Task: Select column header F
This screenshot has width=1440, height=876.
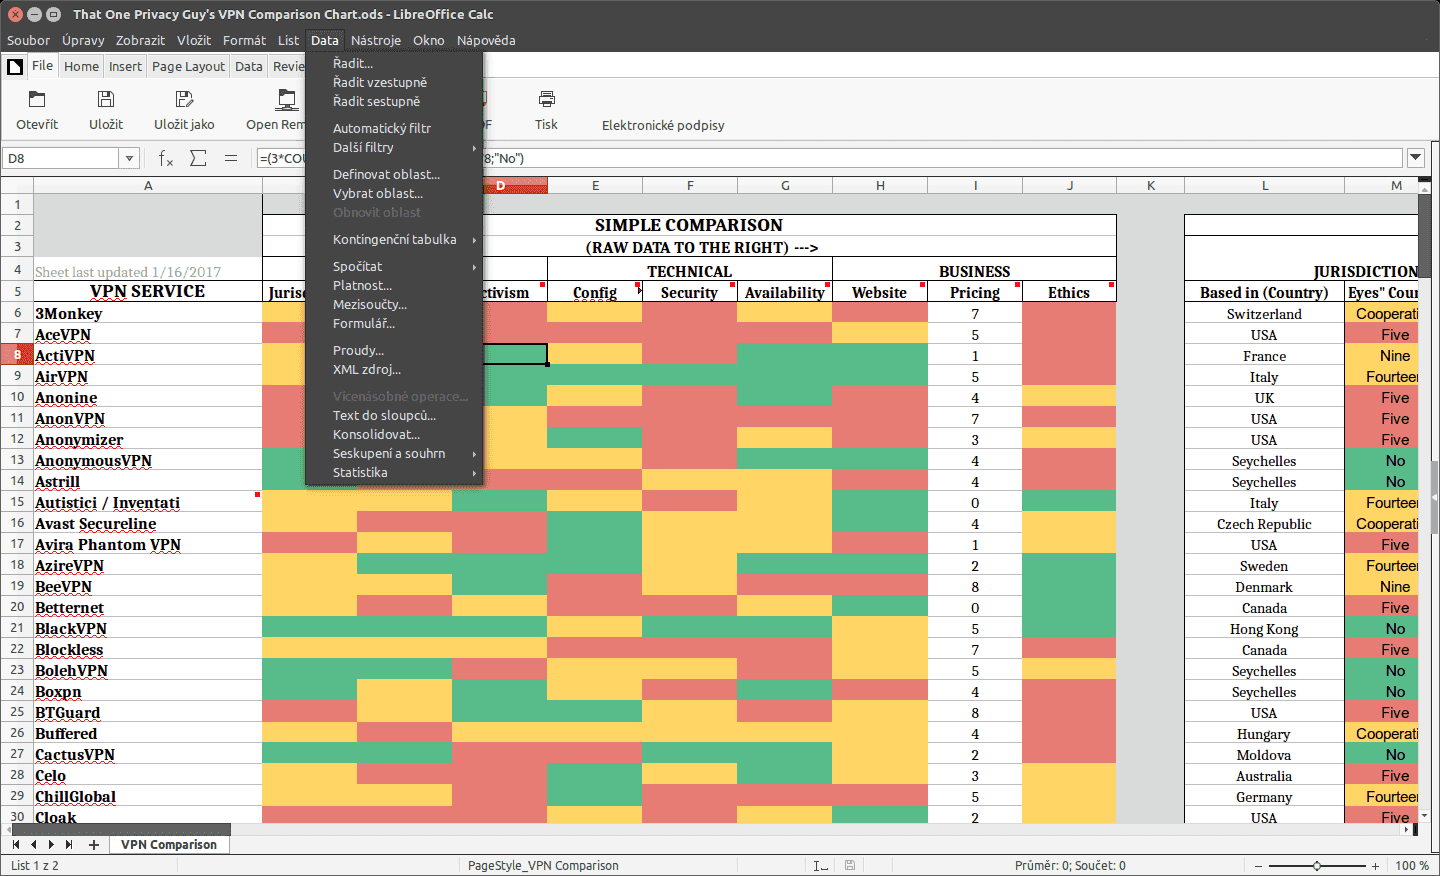Action: 690,186
